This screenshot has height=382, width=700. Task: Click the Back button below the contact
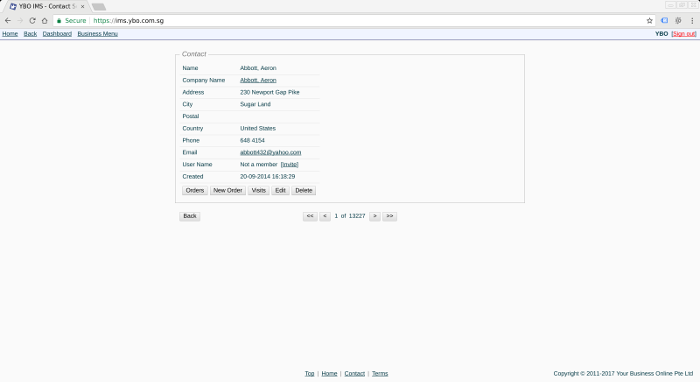click(190, 216)
